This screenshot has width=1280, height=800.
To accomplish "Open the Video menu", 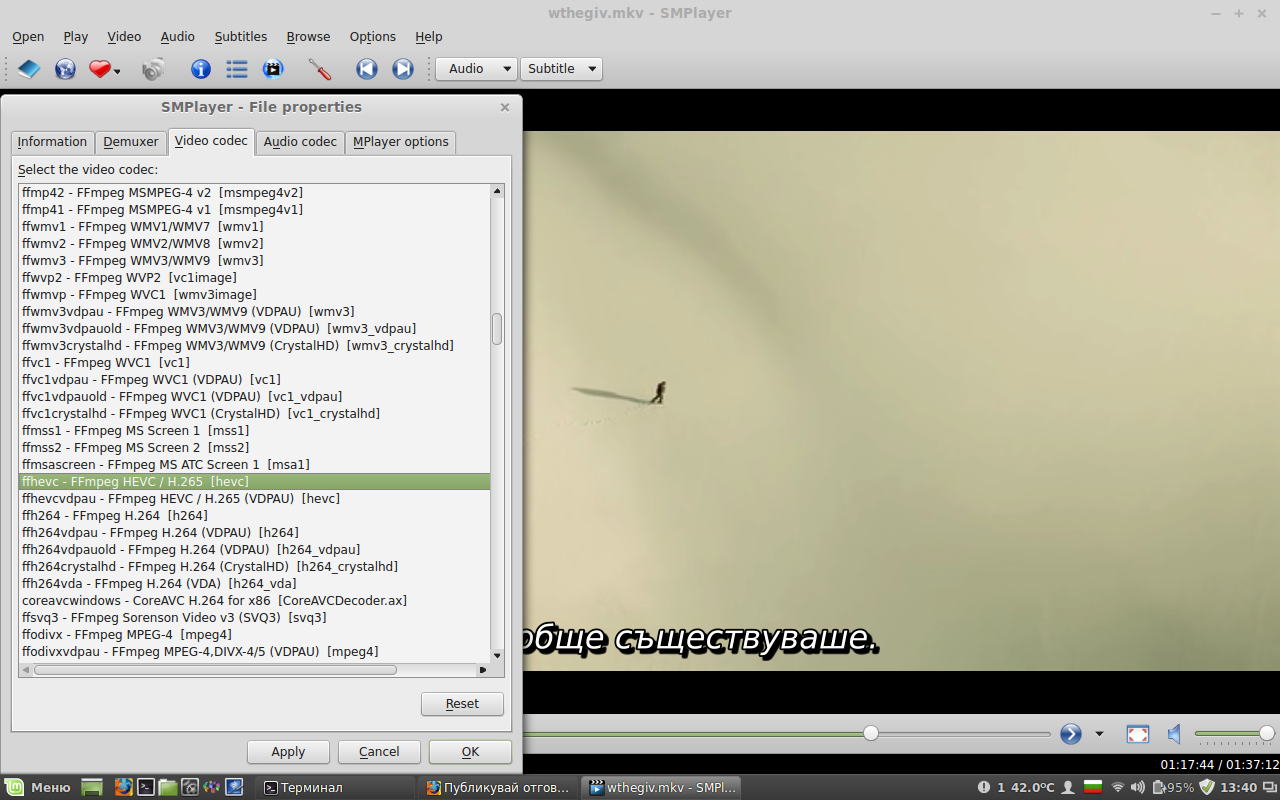I will point(124,37).
